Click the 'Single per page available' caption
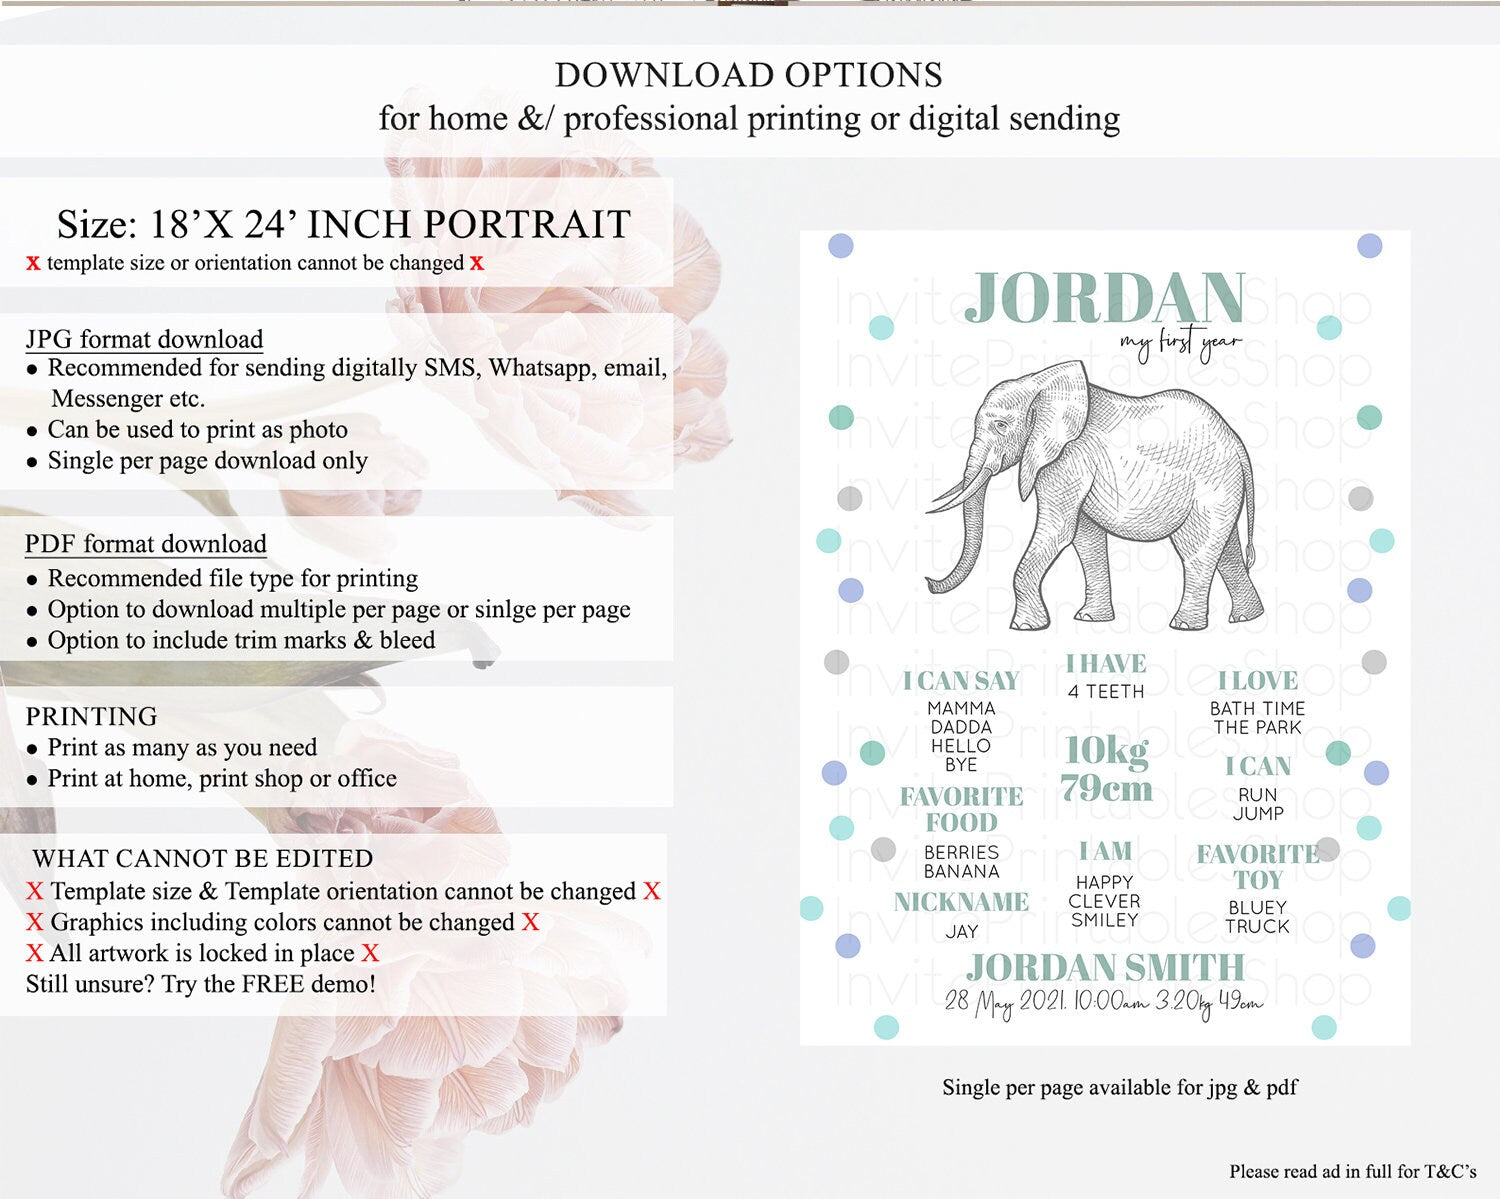Viewport: 1500px width, 1199px height. tap(1119, 1087)
